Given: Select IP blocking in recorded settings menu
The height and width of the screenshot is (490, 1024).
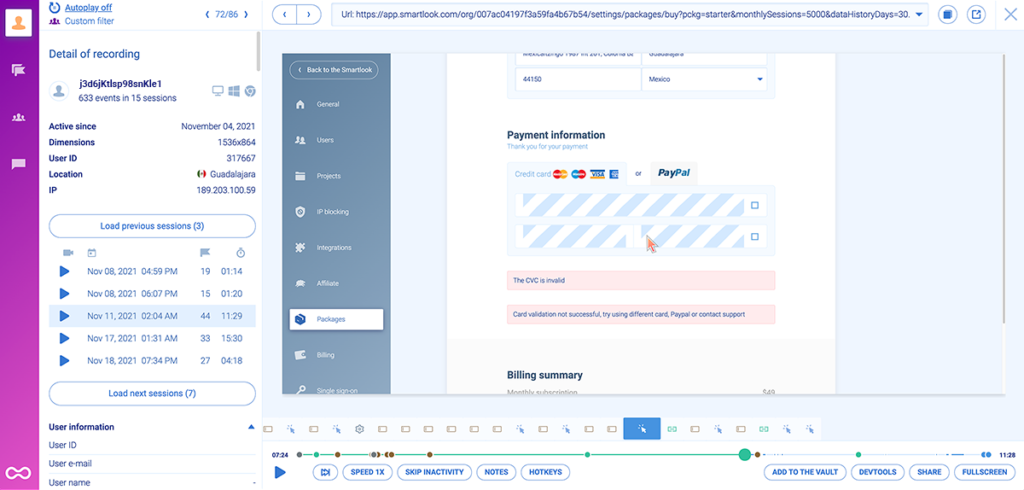Looking at the screenshot, I should 332,212.
